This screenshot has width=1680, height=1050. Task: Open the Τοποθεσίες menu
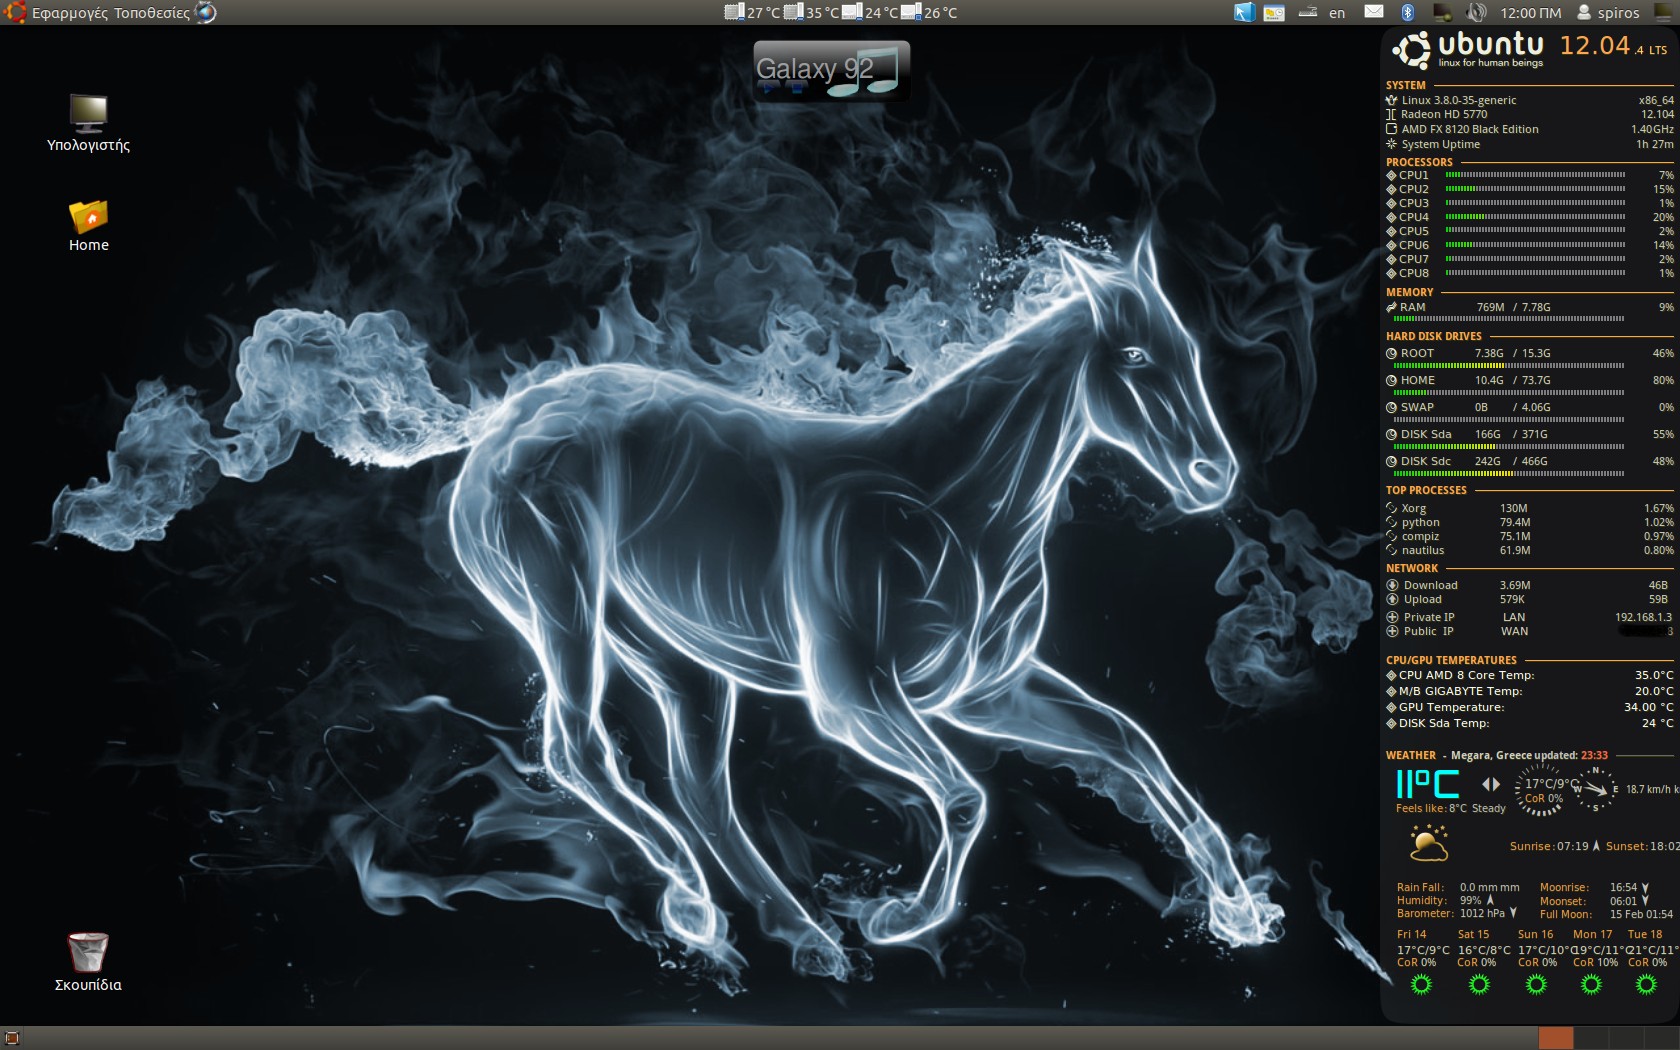[152, 13]
